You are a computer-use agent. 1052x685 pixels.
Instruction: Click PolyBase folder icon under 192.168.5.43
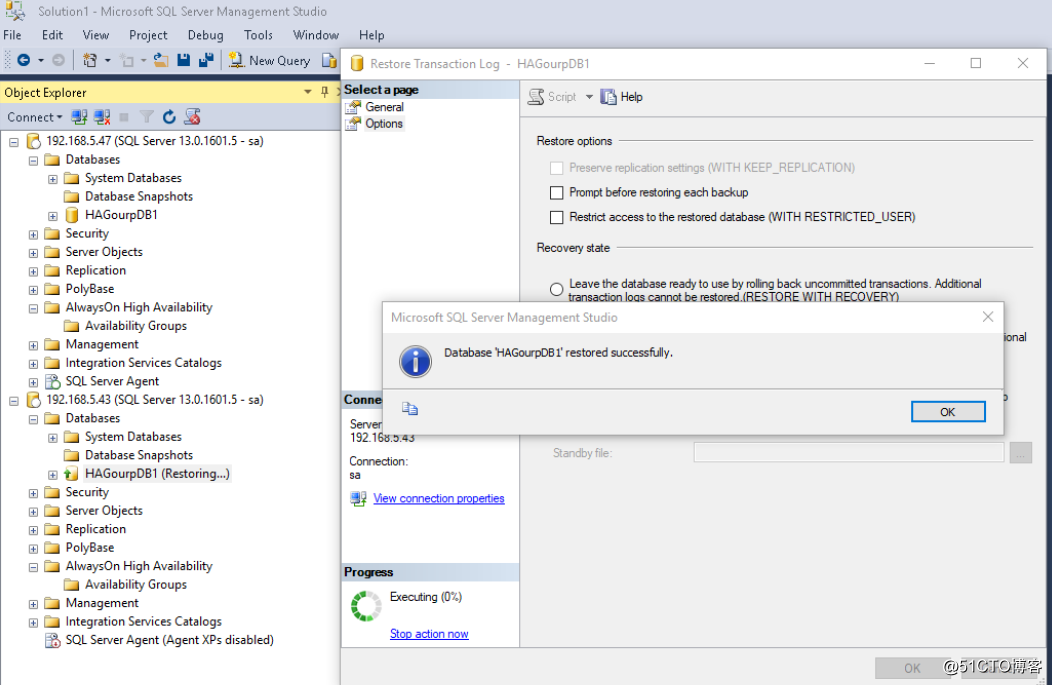(x=52, y=548)
